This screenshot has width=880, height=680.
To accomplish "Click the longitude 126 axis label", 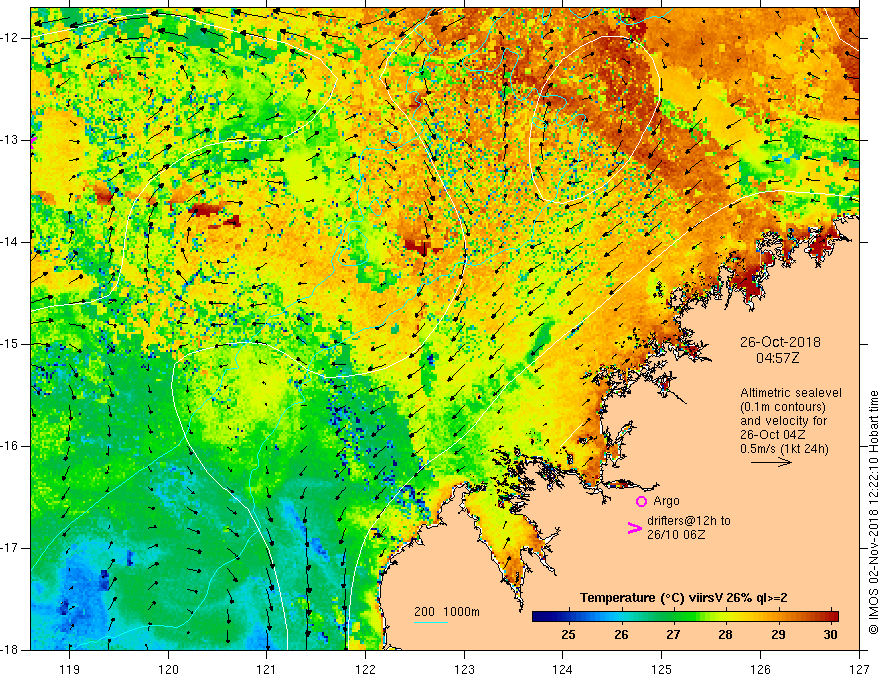I will click(760, 669).
